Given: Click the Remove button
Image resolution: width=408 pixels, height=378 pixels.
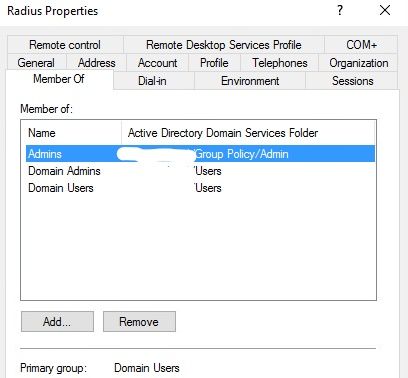Looking at the screenshot, I should click(139, 322).
